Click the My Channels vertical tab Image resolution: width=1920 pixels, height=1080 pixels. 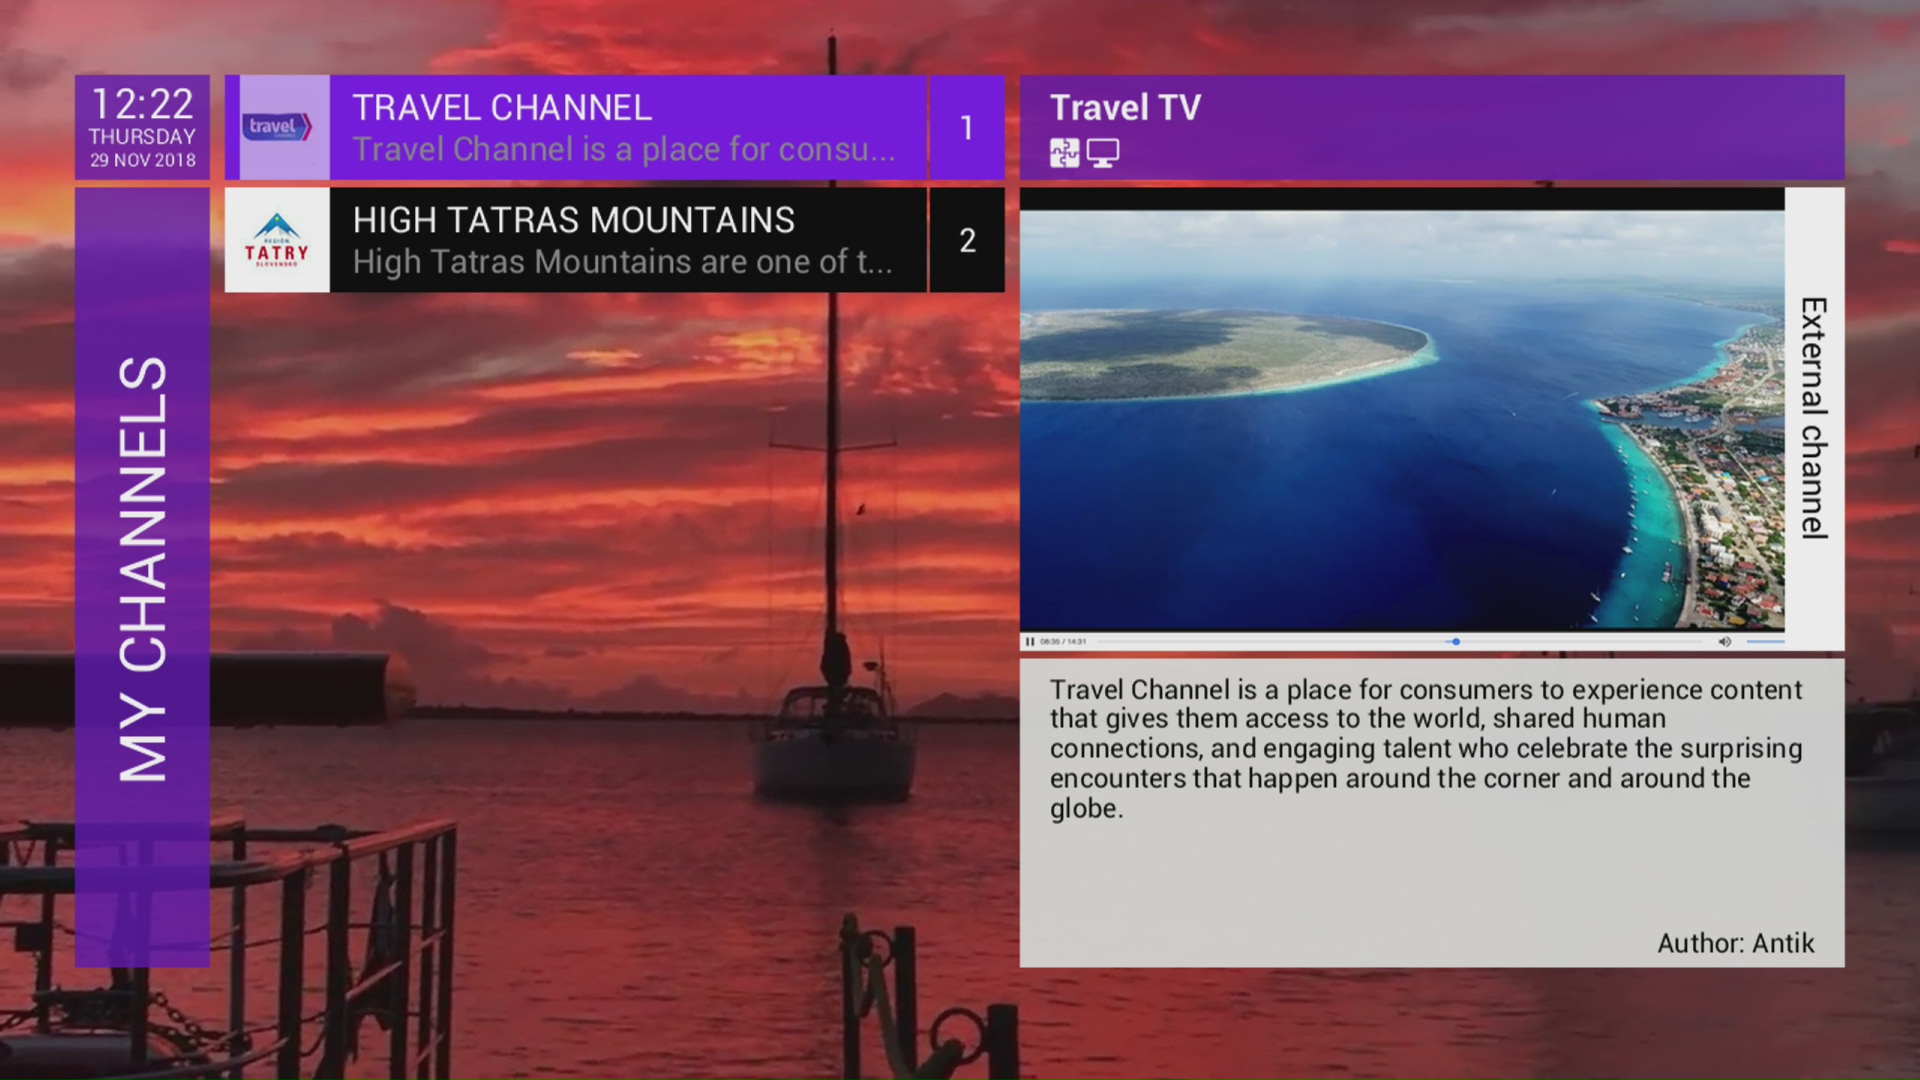(142, 577)
